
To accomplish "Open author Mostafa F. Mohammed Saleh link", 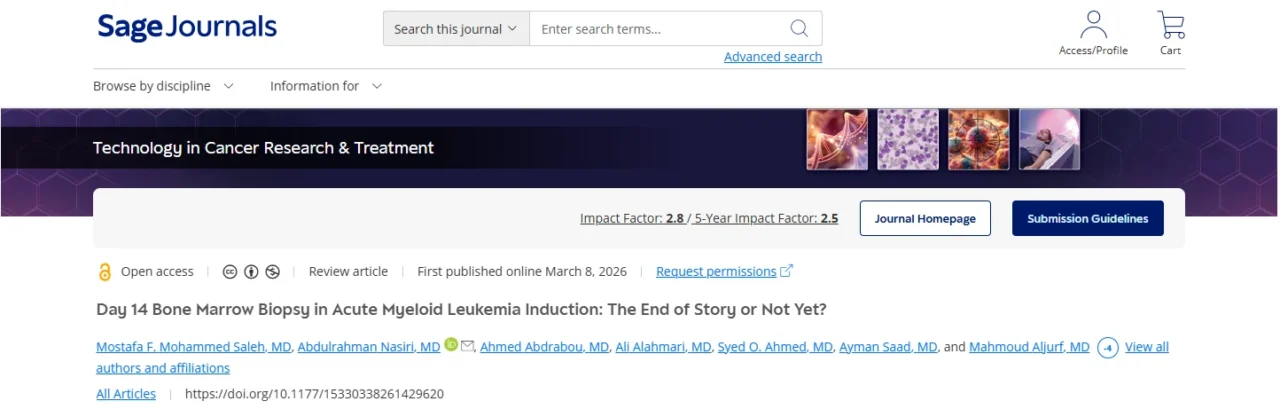I will [193, 347].
